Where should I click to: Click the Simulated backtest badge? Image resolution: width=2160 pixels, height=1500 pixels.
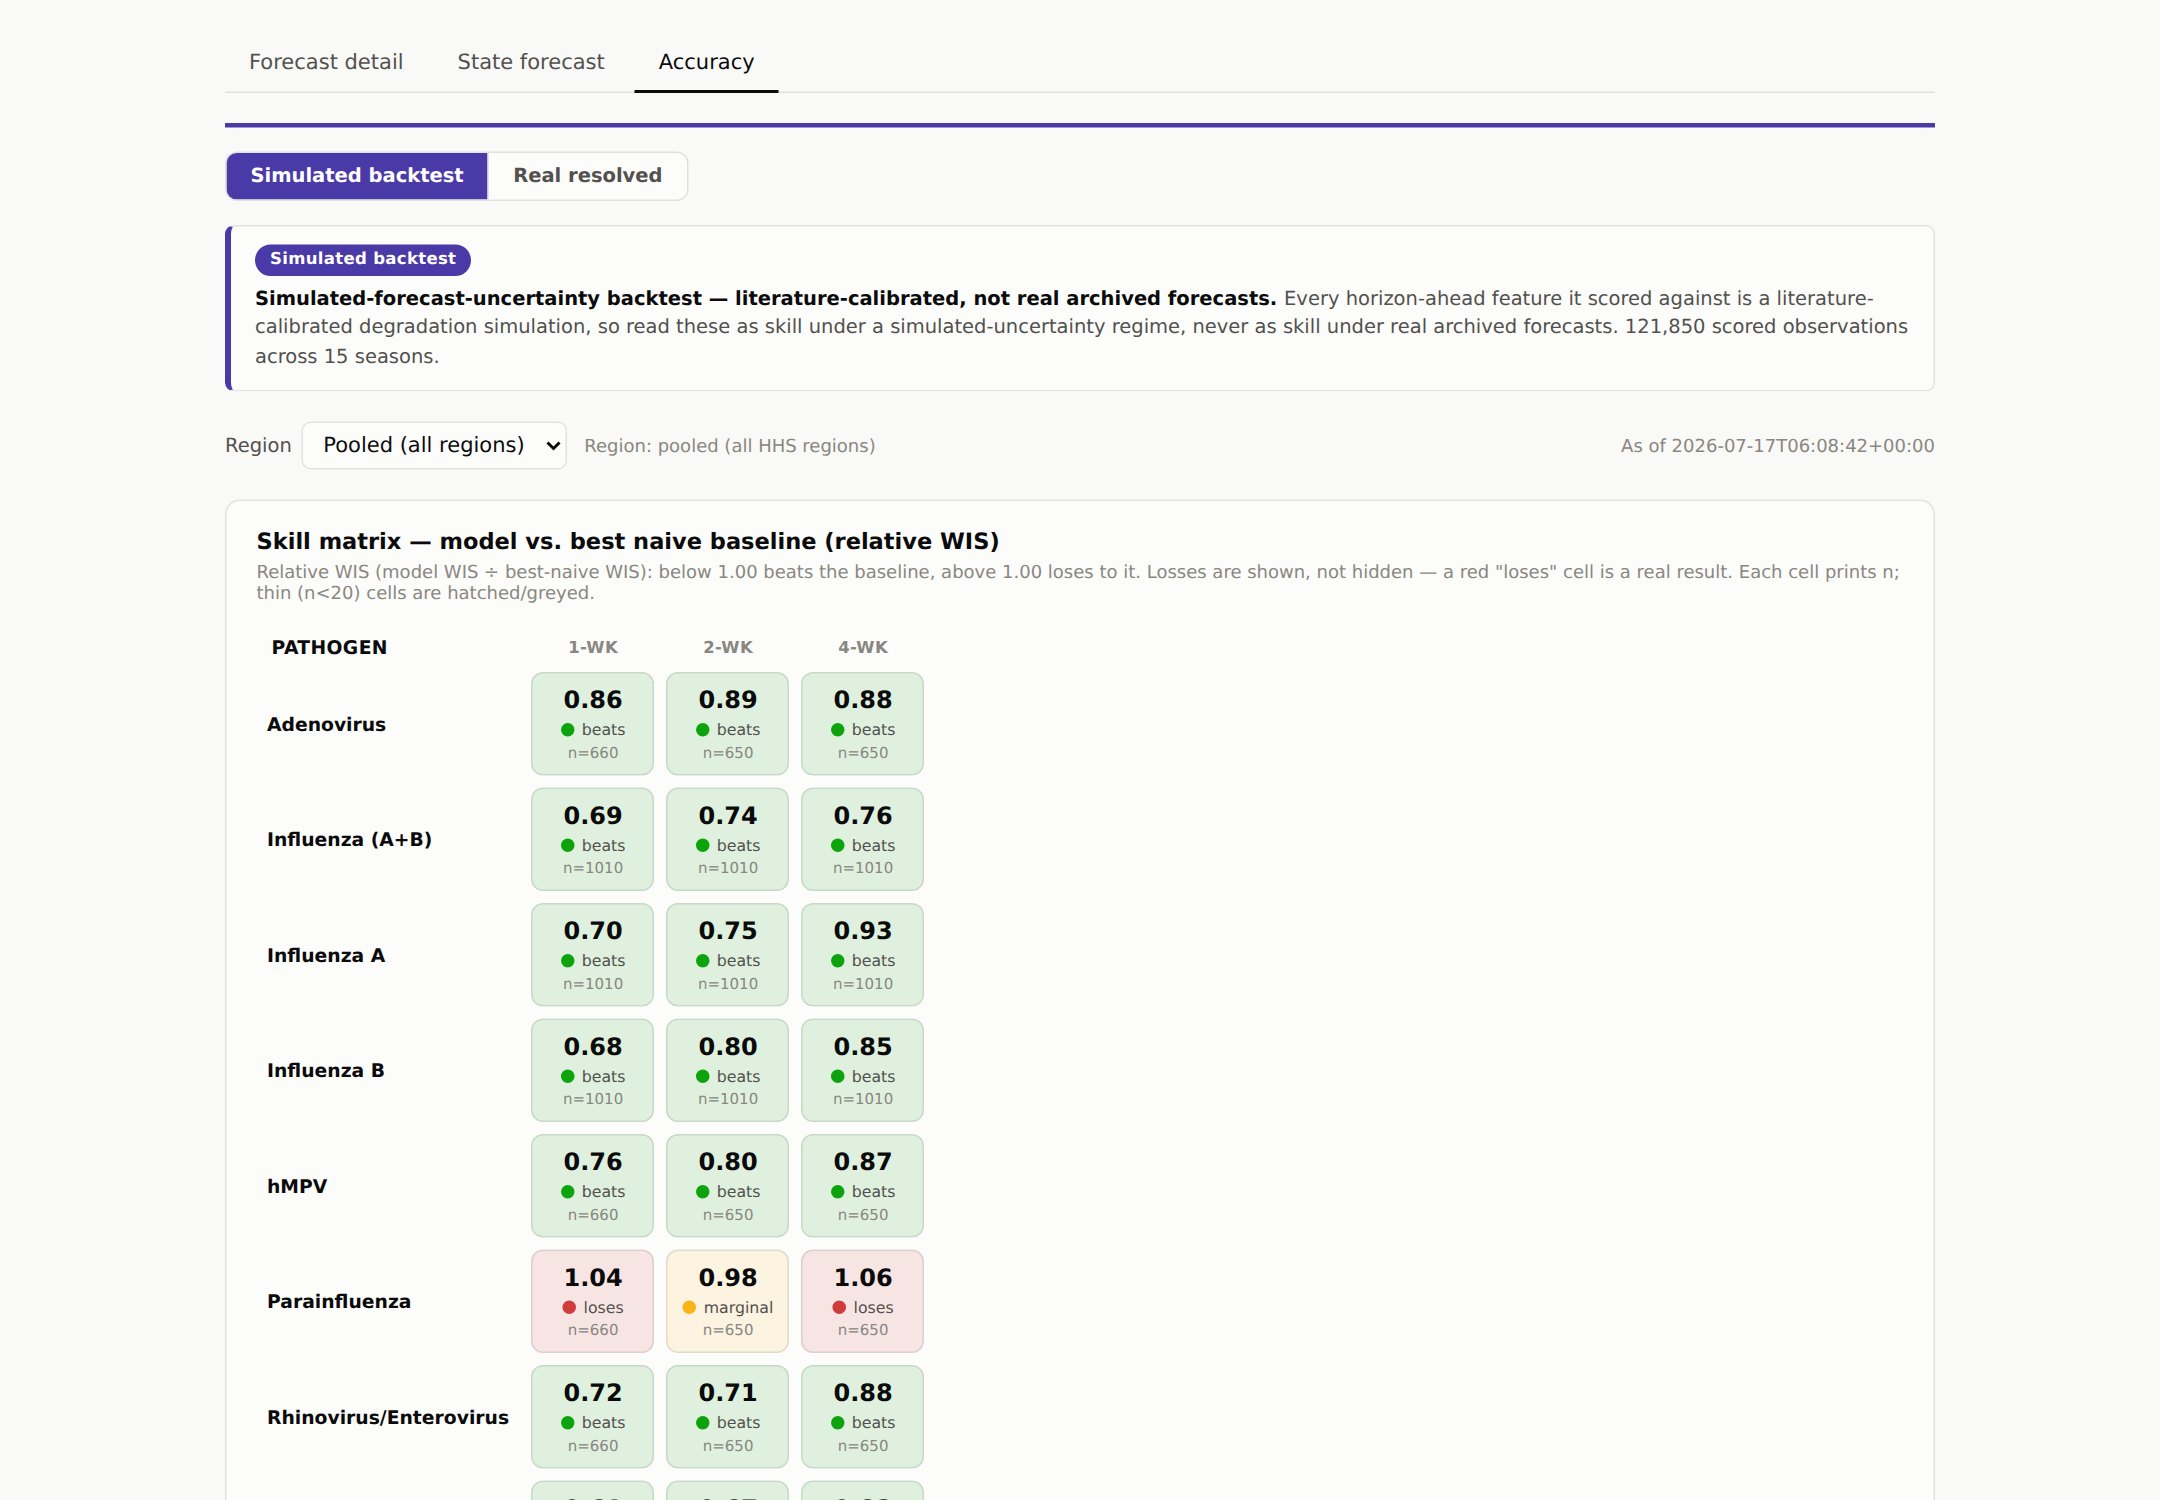pyautogui.click(x=363, y=259)
